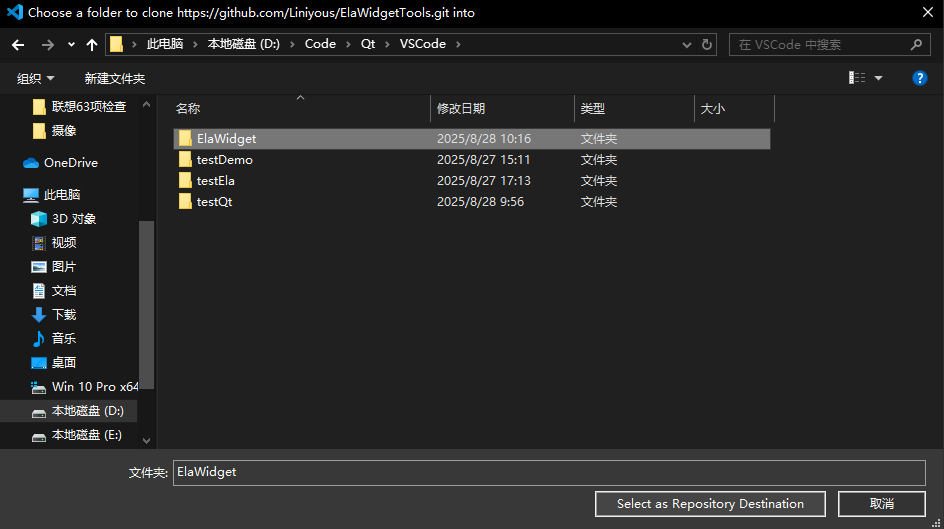
Task: Select the testQt folder
Action: pyautogui.click(x=472, y=202)
